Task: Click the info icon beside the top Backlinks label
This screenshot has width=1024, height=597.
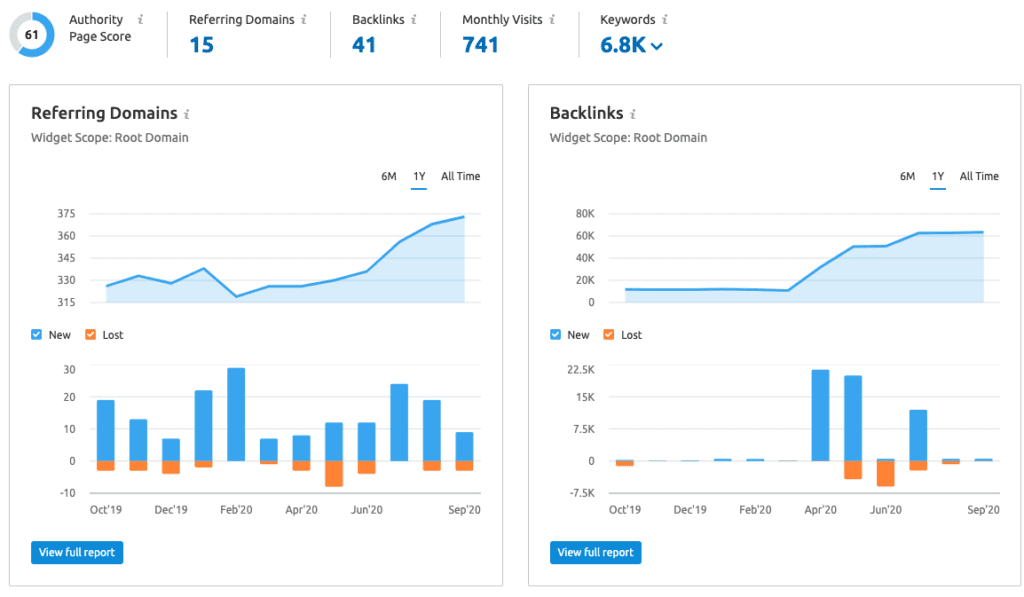Action: click(x=413, y=20)
